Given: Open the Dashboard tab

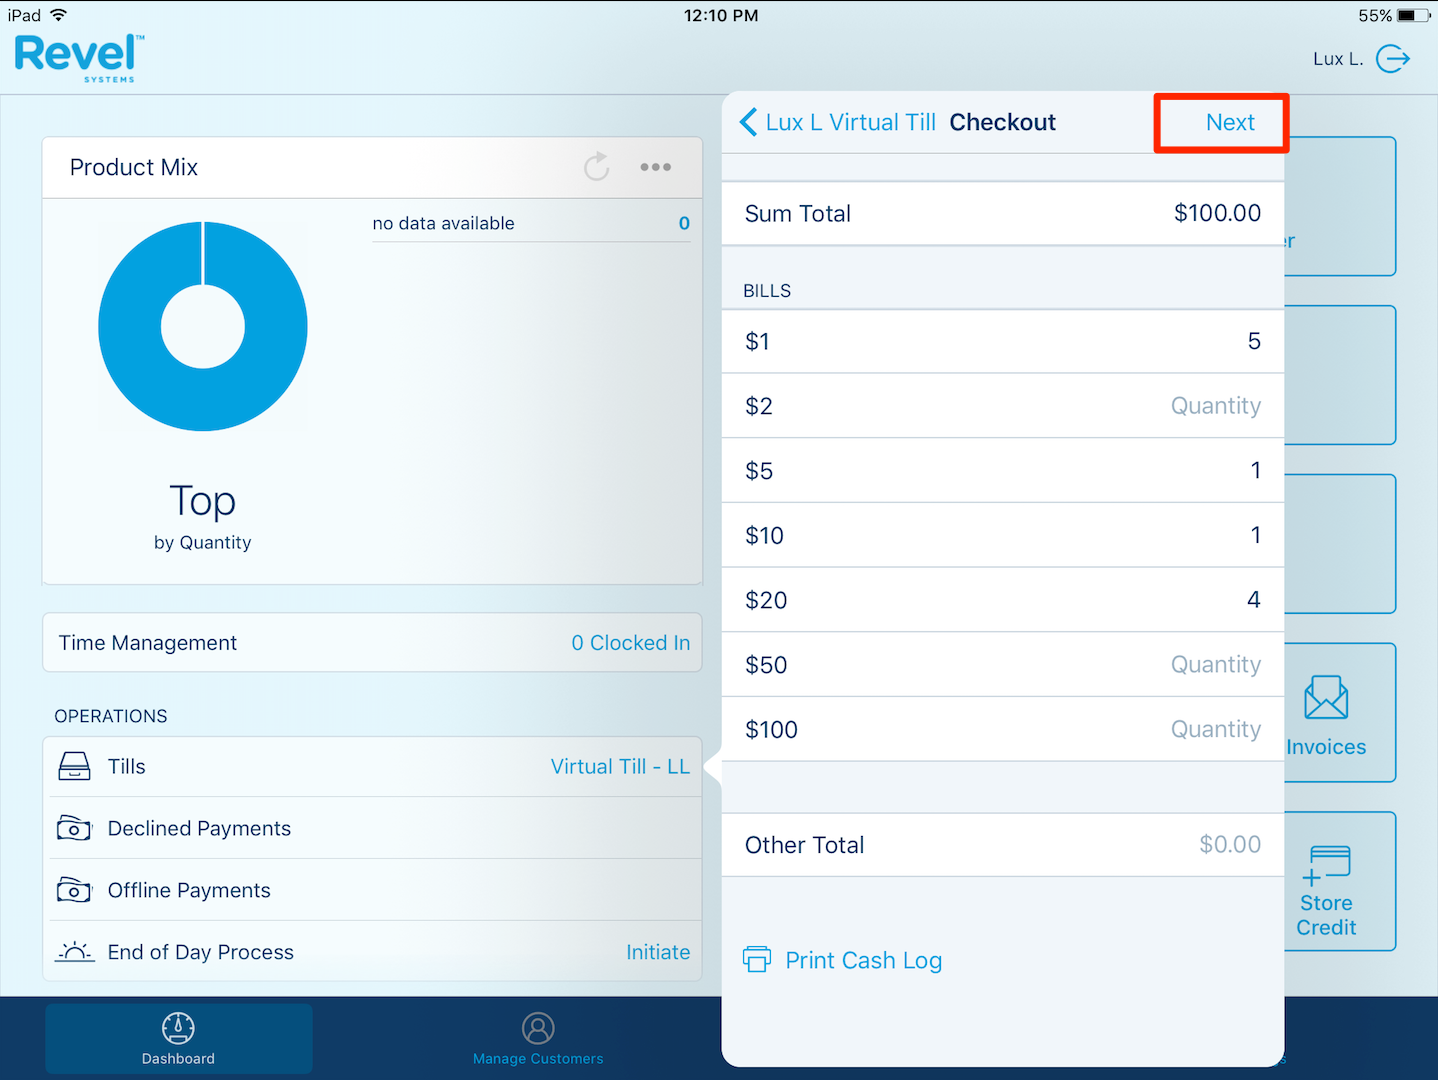Looking at the screenshot, I should pyautogui.click(x=178, y=1038).
